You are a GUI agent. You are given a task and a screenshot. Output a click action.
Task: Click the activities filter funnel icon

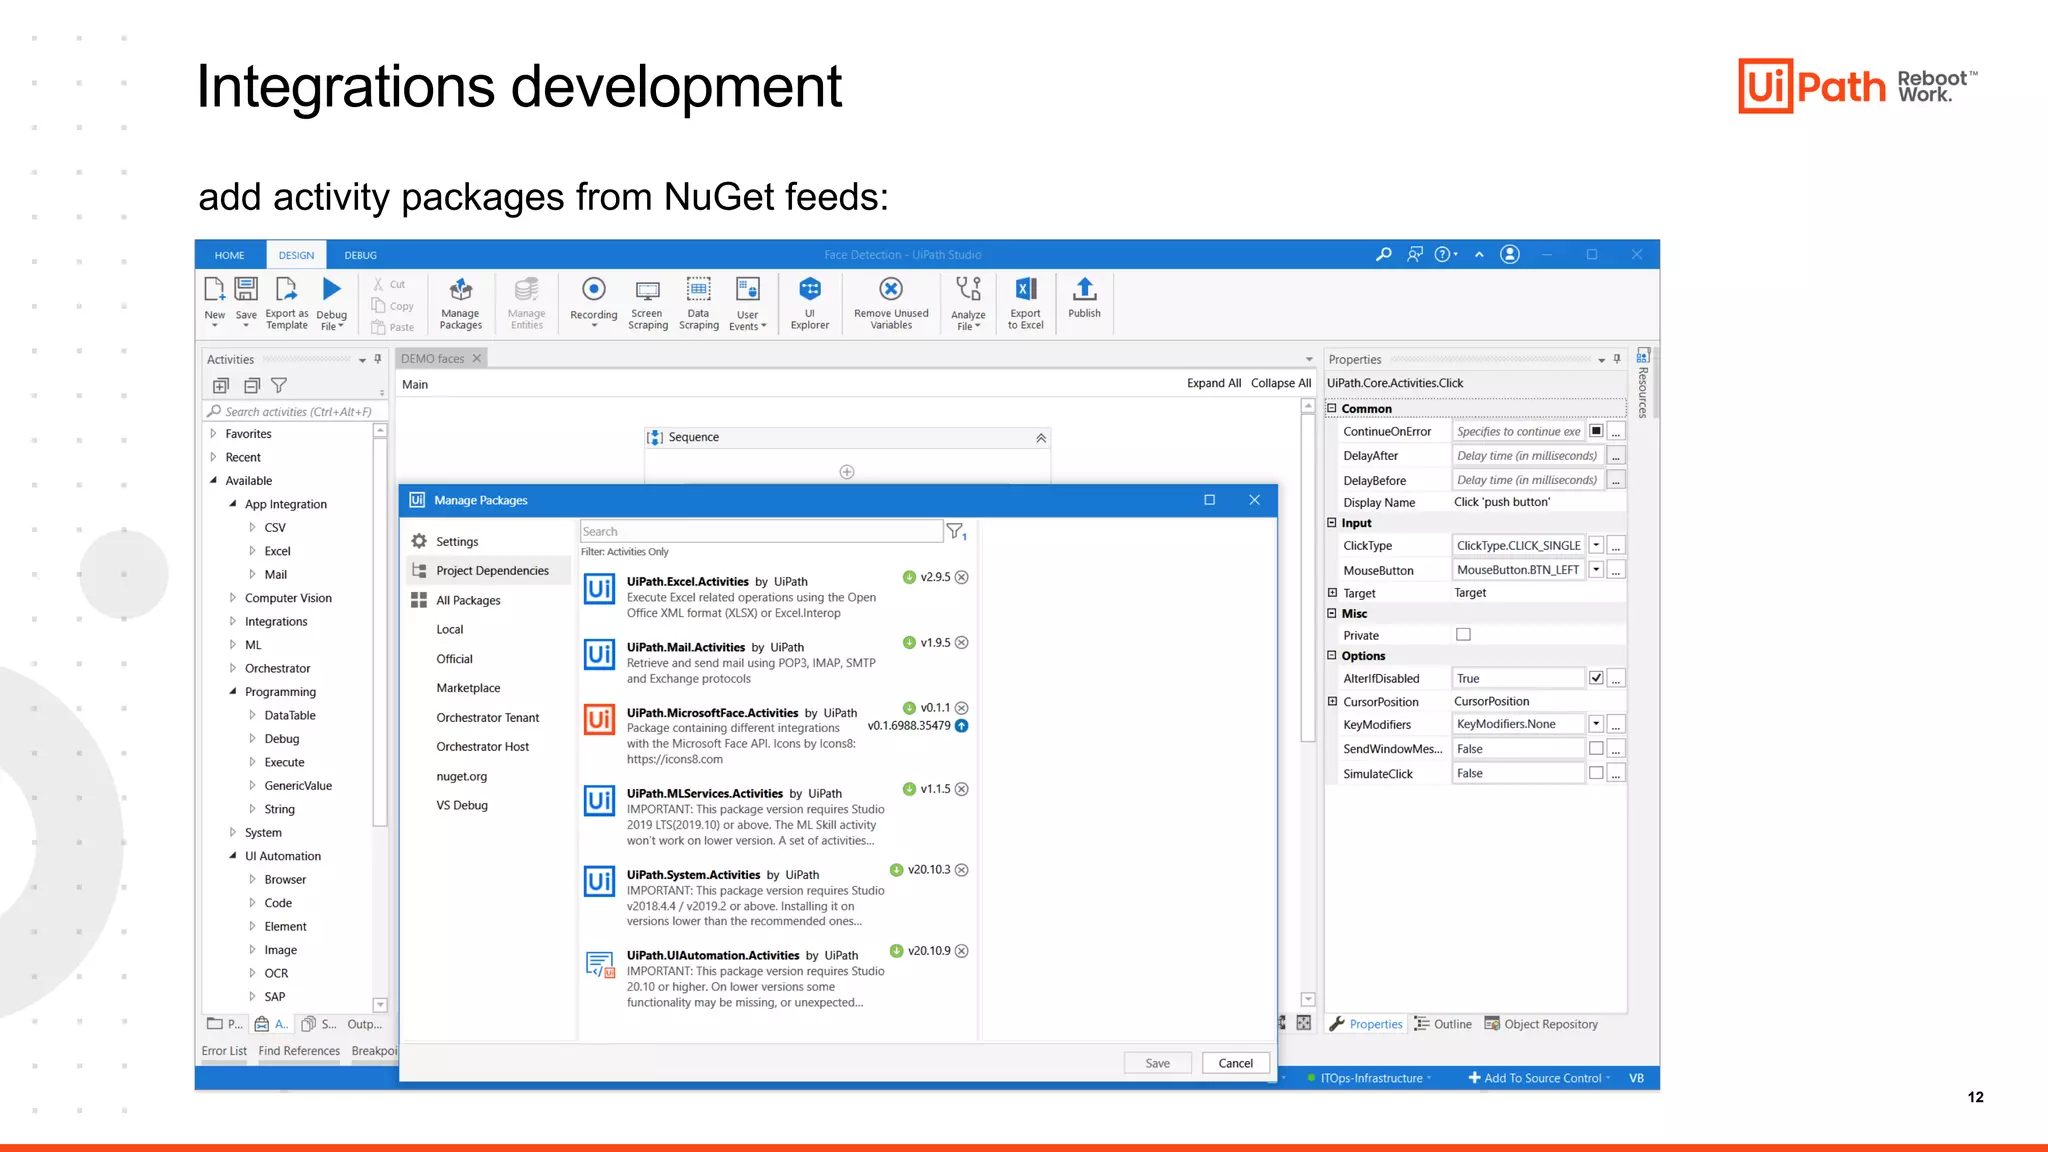pyautogui.click(x=279, y=385)
